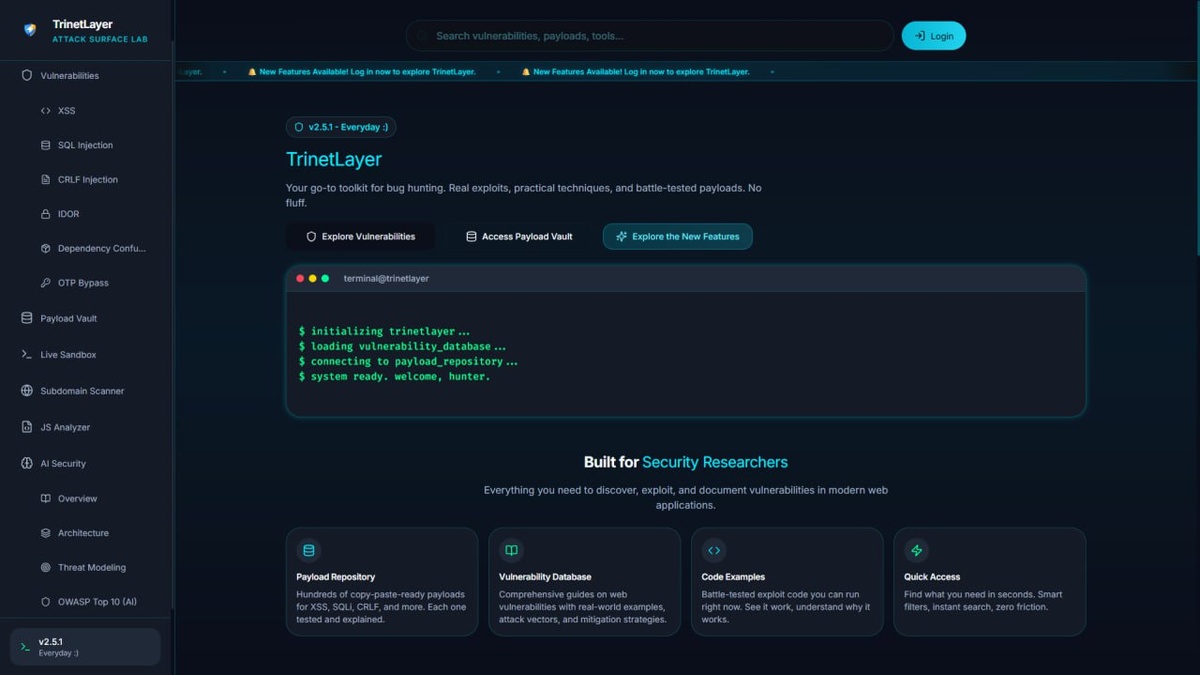Open the OTP Bypass key icon entry
This screenshot has height=675, width=1200.
[45, 283]
